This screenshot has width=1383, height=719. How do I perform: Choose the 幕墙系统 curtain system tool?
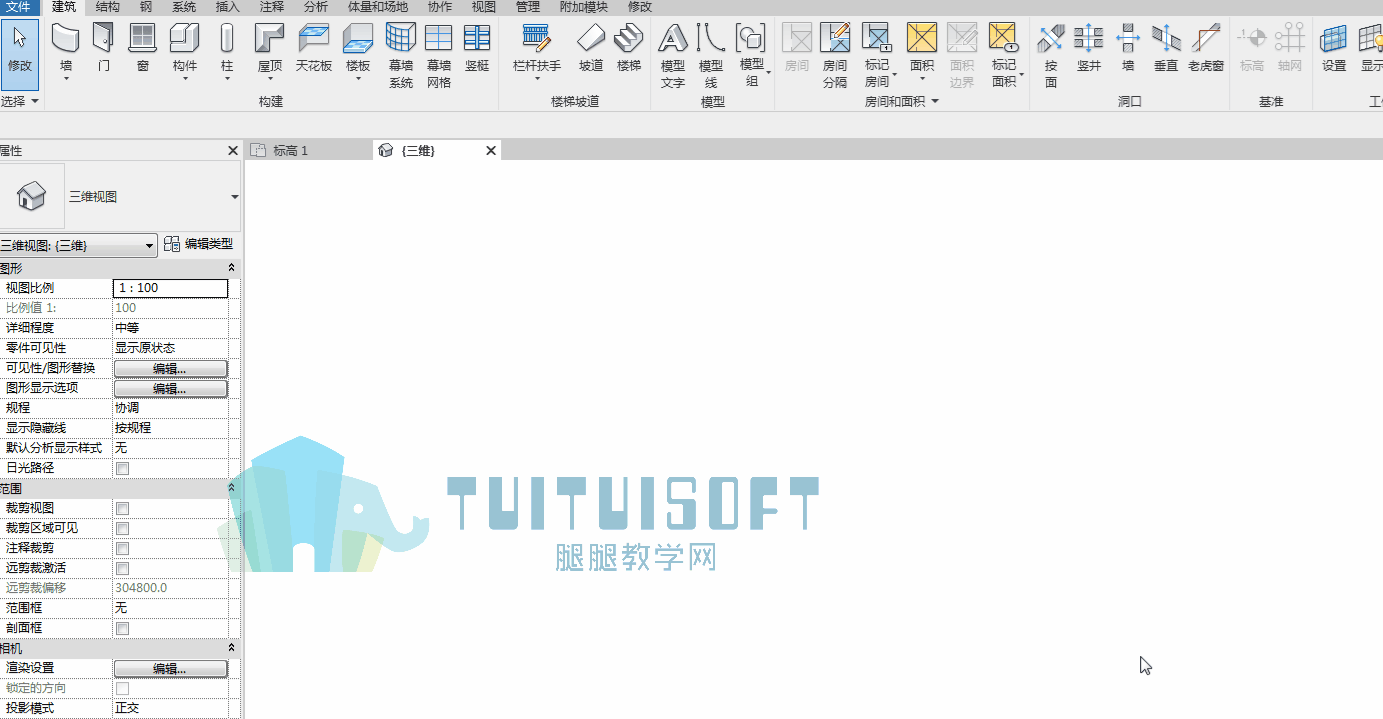point(401,55)
